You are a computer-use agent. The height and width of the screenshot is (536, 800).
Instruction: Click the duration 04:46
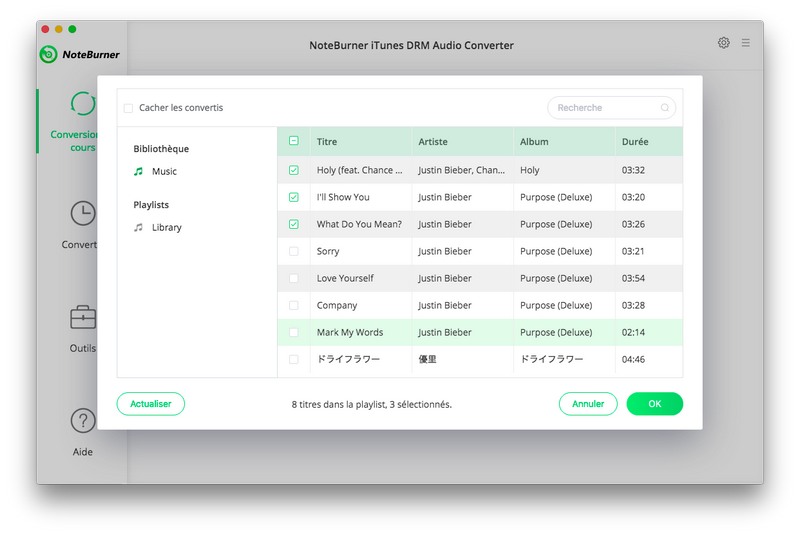633,360
